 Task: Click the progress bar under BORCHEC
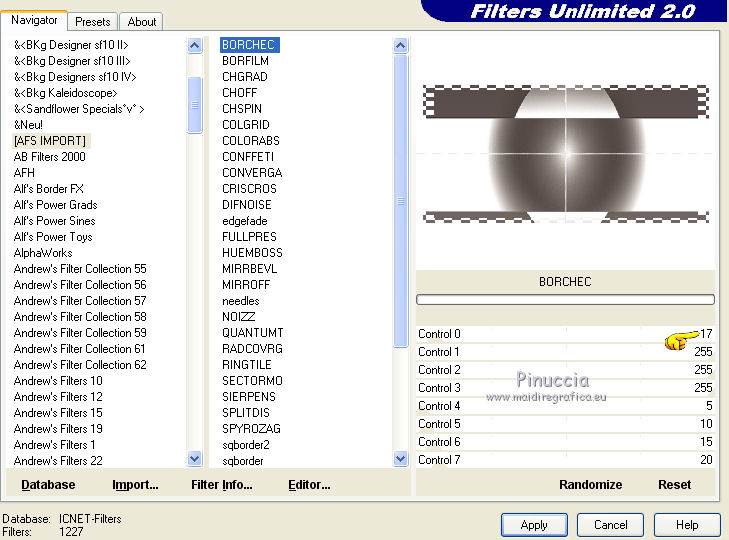565,300
